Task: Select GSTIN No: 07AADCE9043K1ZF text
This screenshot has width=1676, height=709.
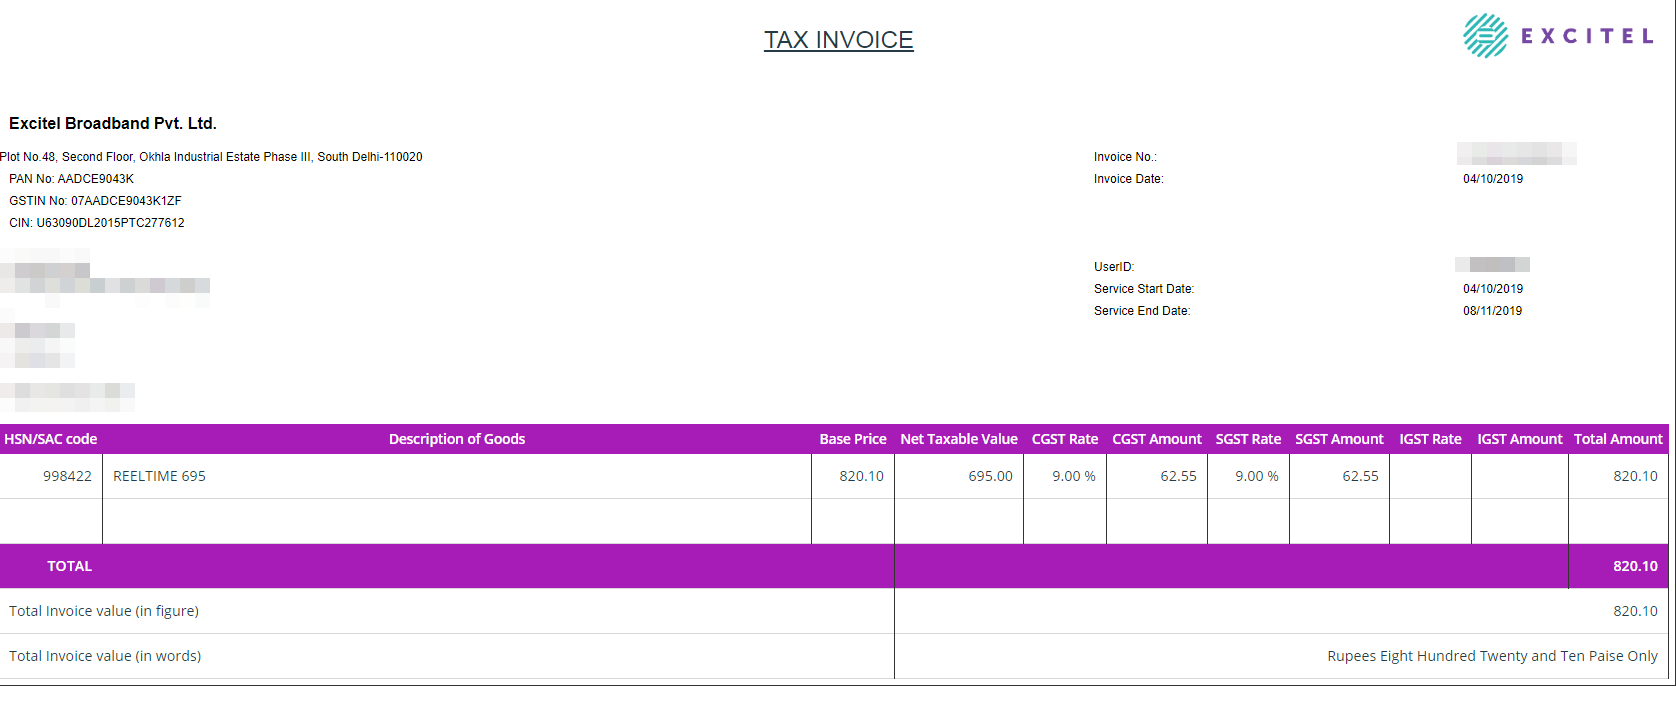Action: coord(95,201)
